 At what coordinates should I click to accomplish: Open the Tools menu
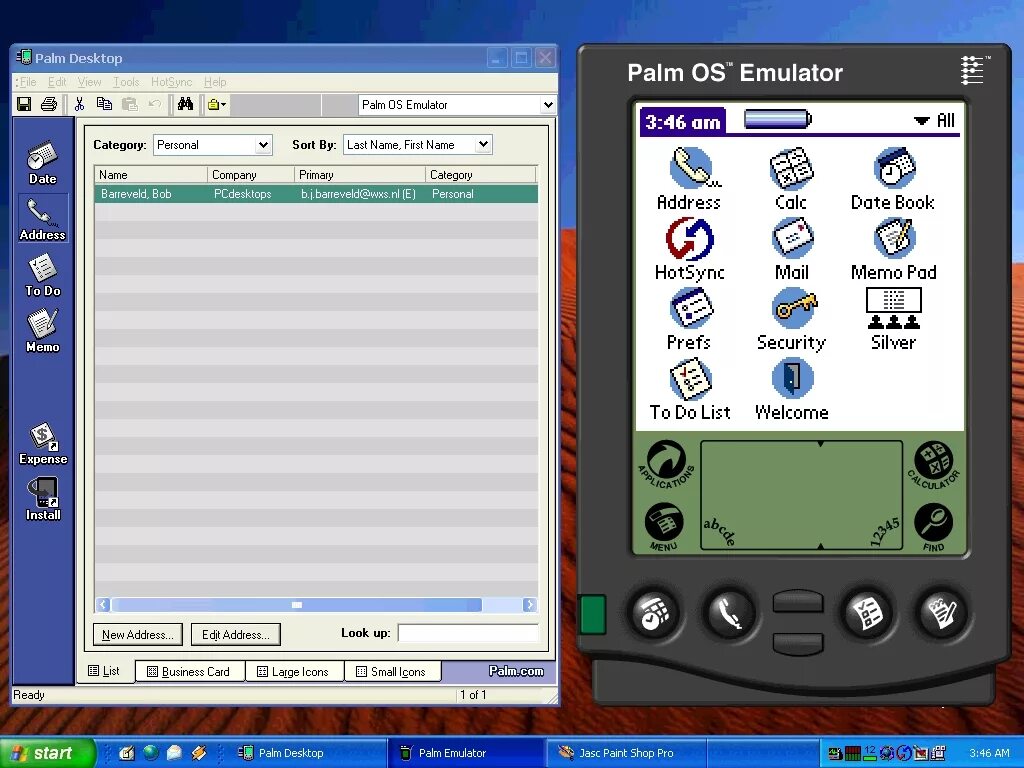(x=126, y=82)
